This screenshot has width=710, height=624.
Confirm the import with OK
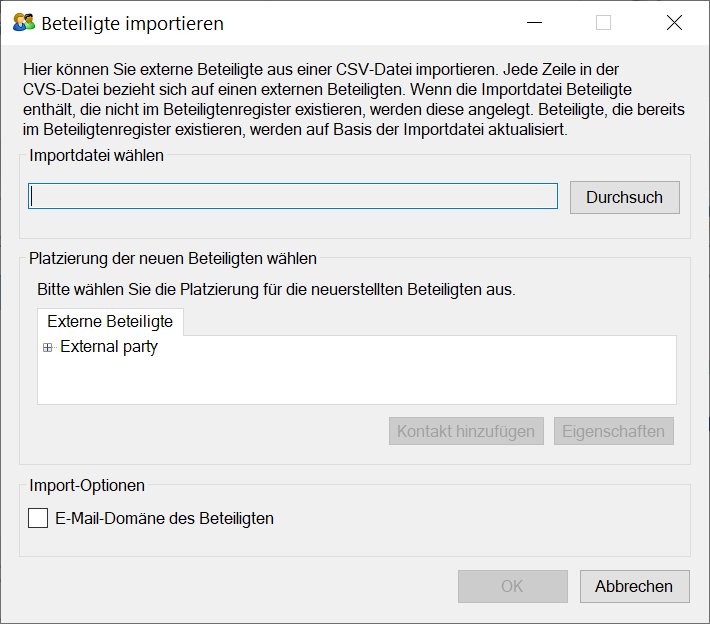click(x=512, y=586)
